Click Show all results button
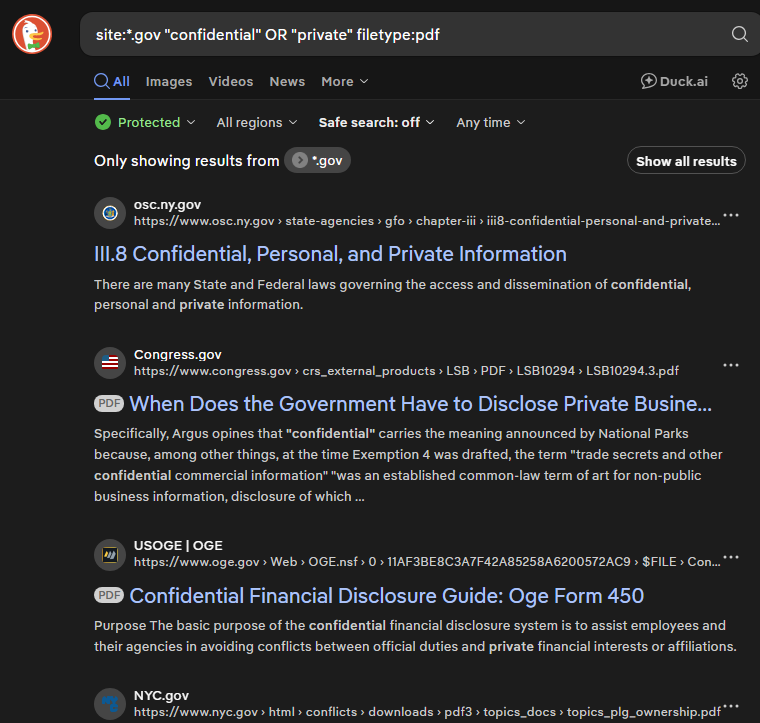Viewport: 760px width, 723px height. [686, 160]
